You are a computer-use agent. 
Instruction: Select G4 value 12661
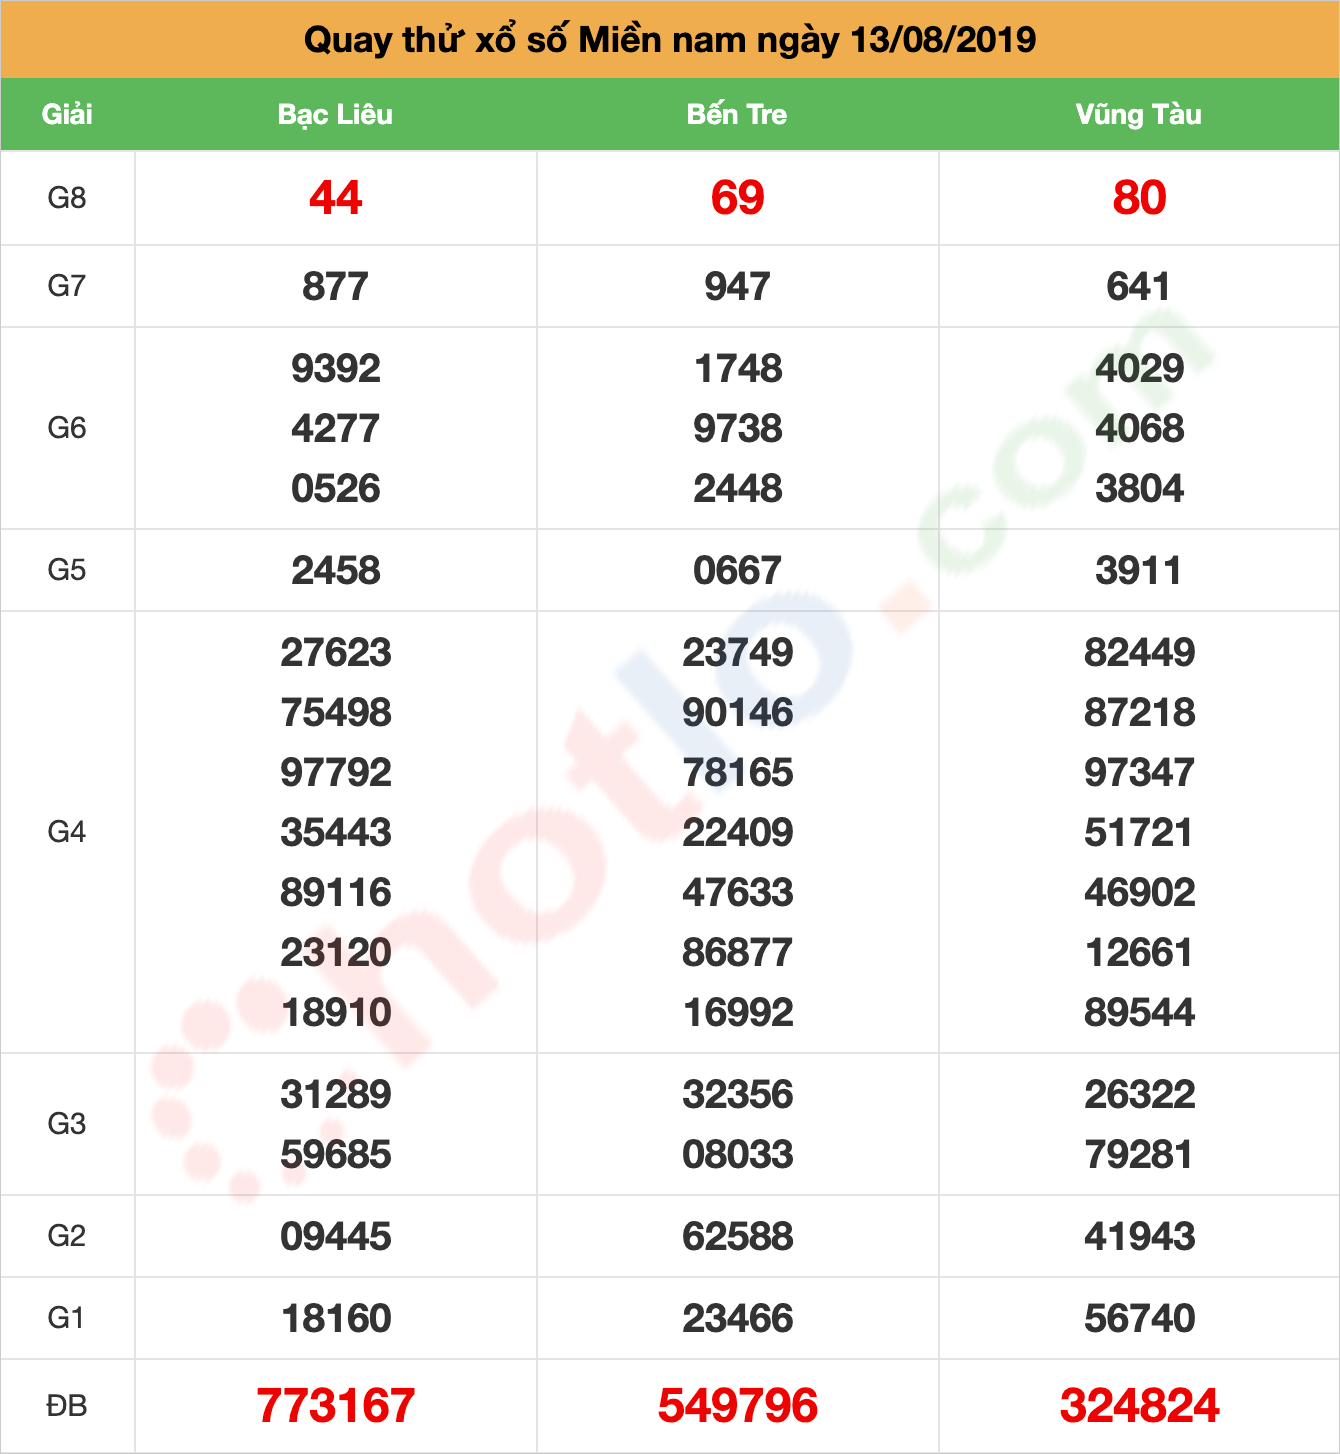[1139, 953]
